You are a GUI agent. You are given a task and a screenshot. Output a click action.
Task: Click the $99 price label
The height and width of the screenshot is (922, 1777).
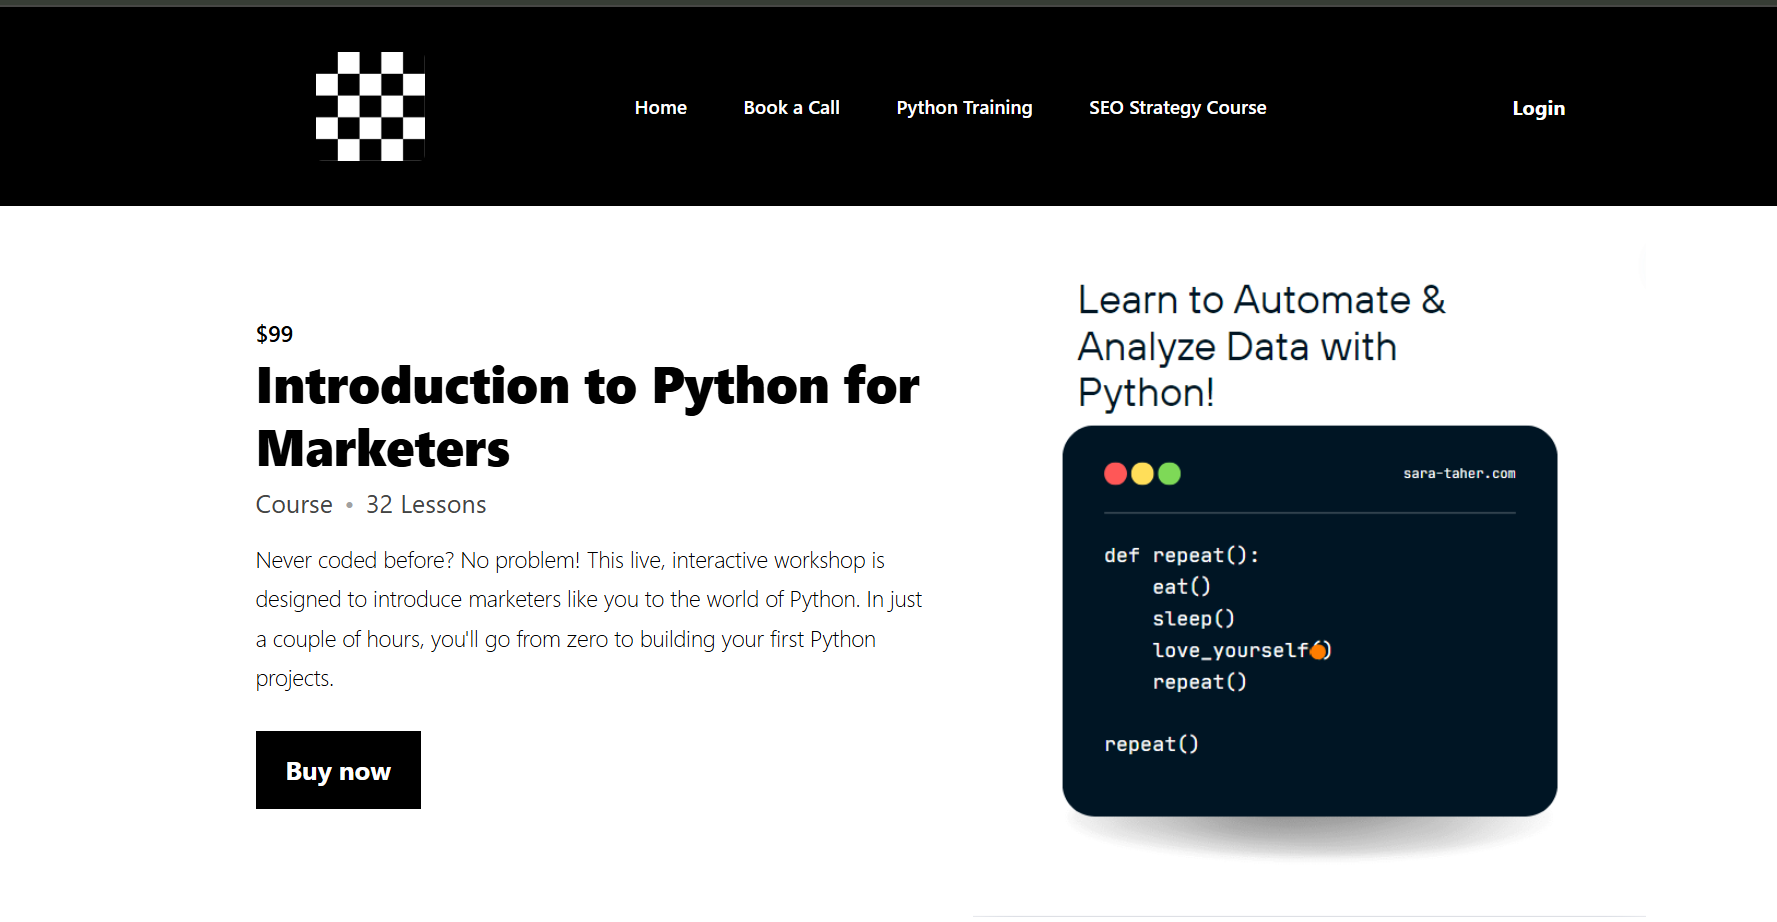click(x=274, y=334)
